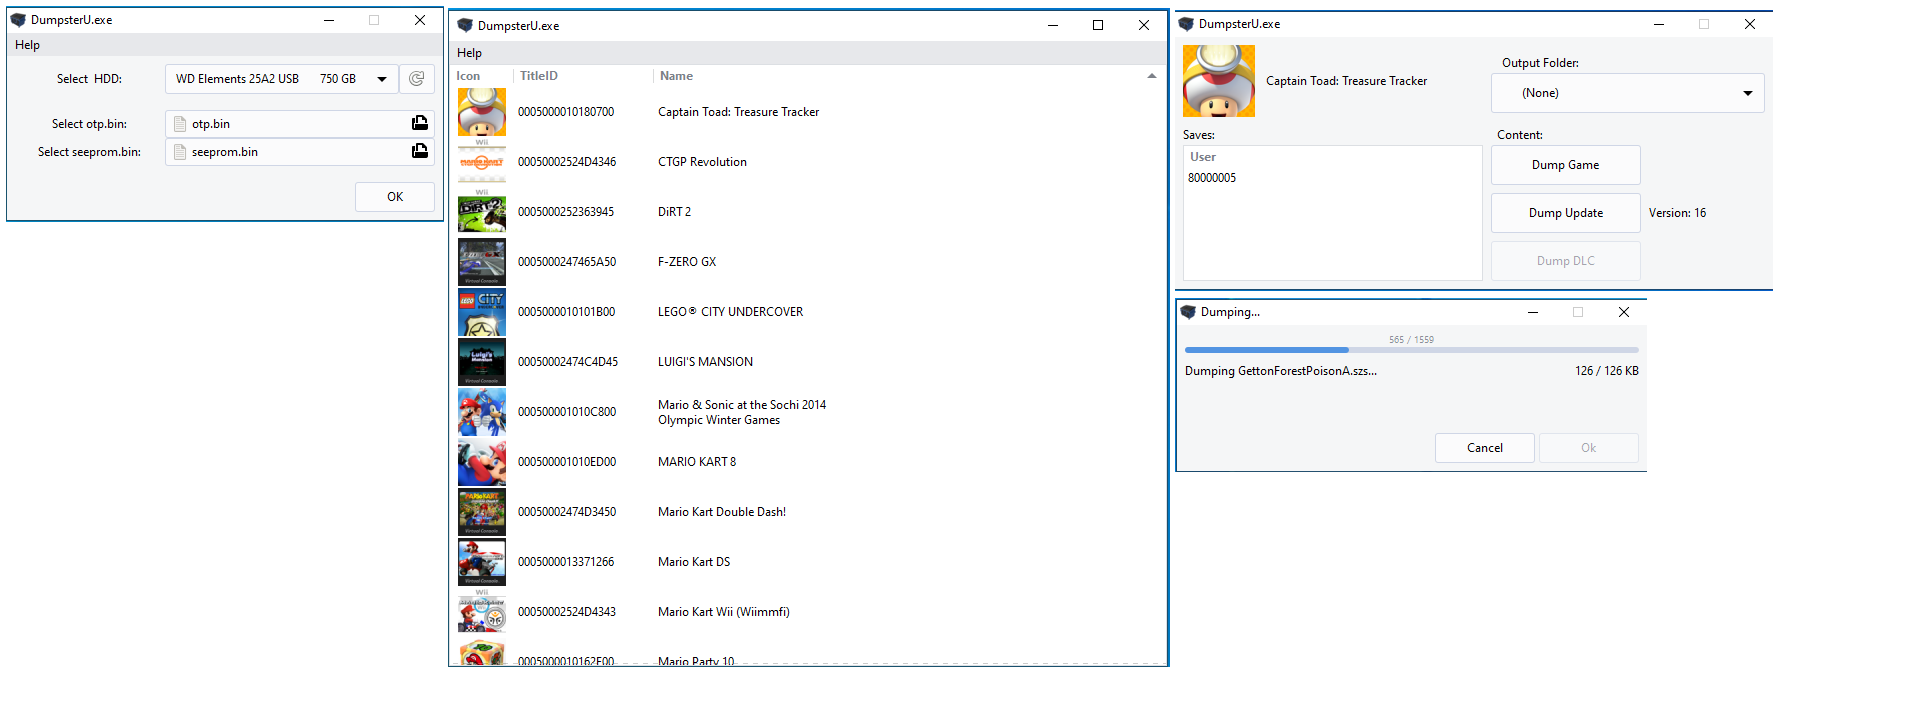Click DiRT 2 game icon
The image size is (1920, 720).
[482, 212]
